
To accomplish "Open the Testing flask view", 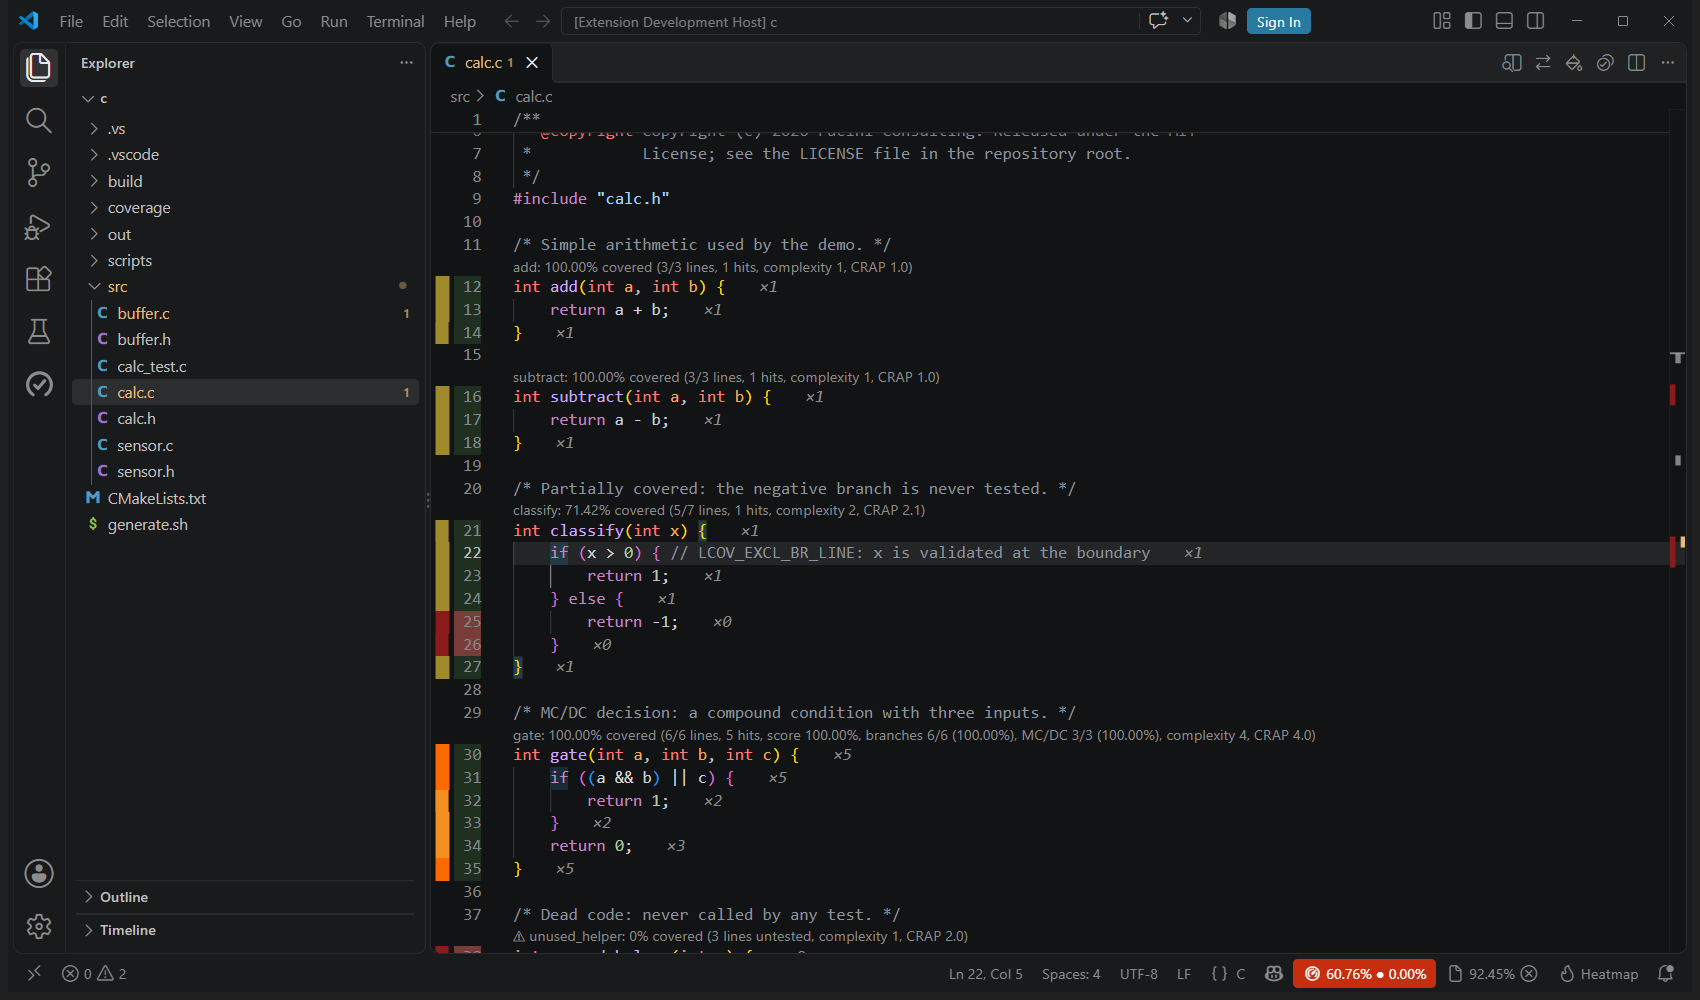I will [38, 332].
